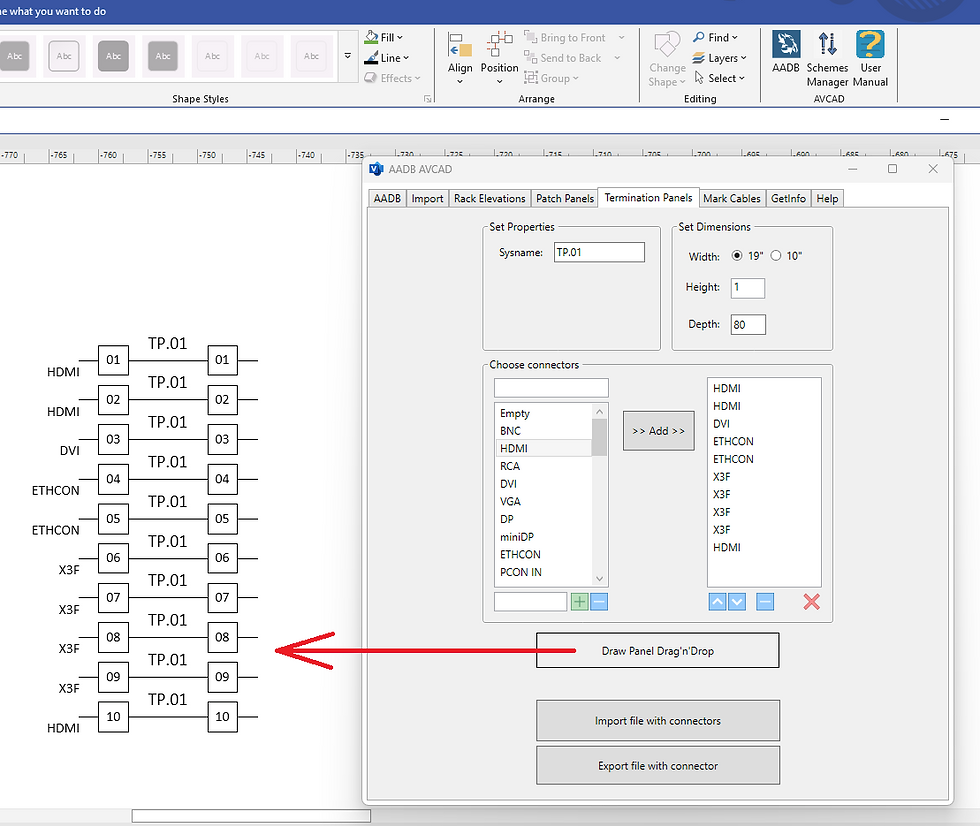Open the Effects dropdown
Viewport: 980px width, 826px height.
pos(392,78)
